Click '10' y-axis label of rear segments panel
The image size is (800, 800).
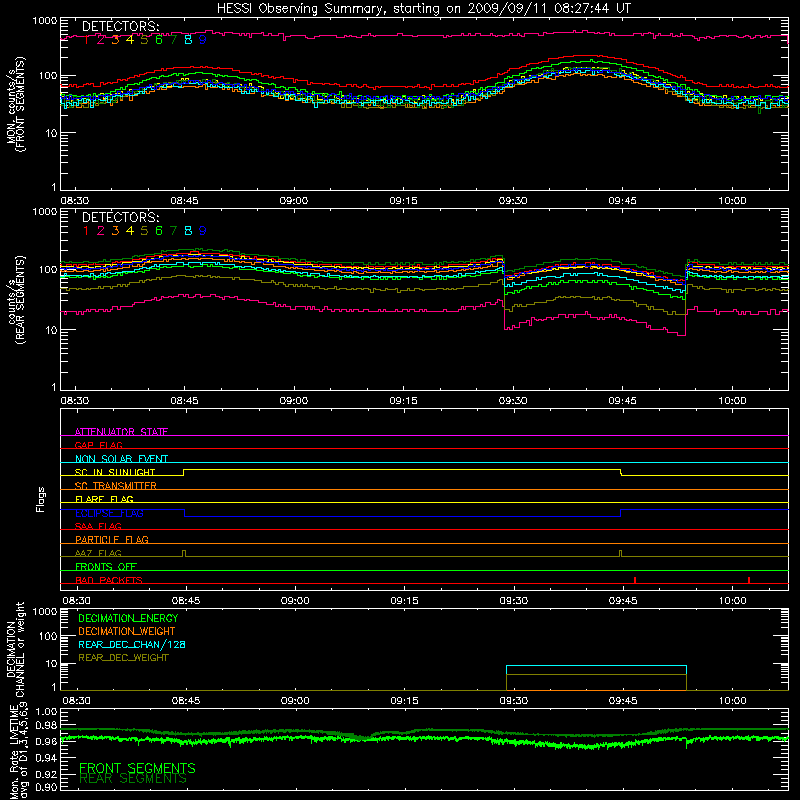tap(51, 330)
